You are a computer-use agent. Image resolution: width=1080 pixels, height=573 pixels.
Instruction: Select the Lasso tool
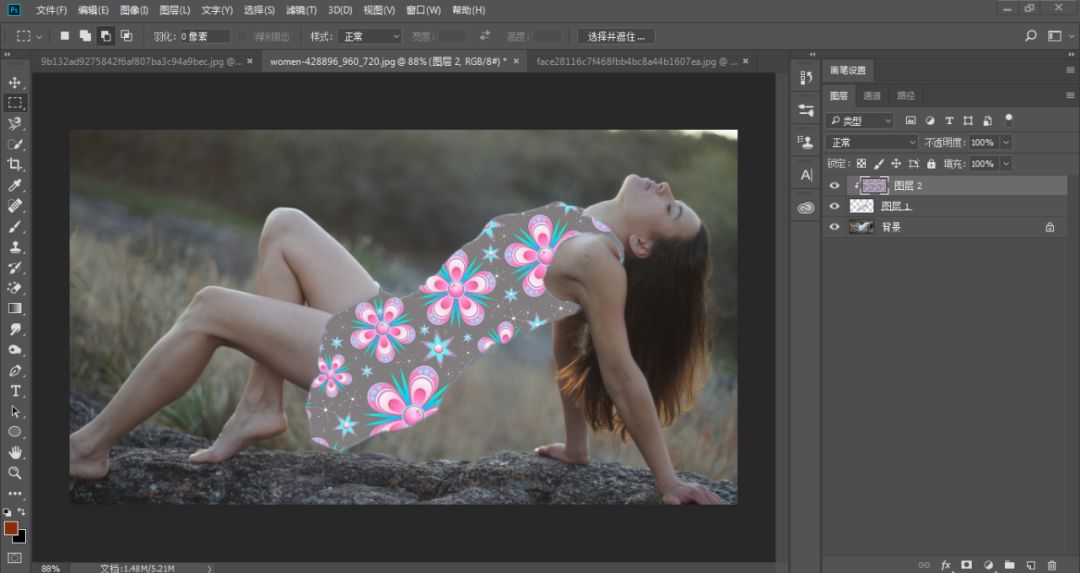pyautogui.click(x=14, y=124)
